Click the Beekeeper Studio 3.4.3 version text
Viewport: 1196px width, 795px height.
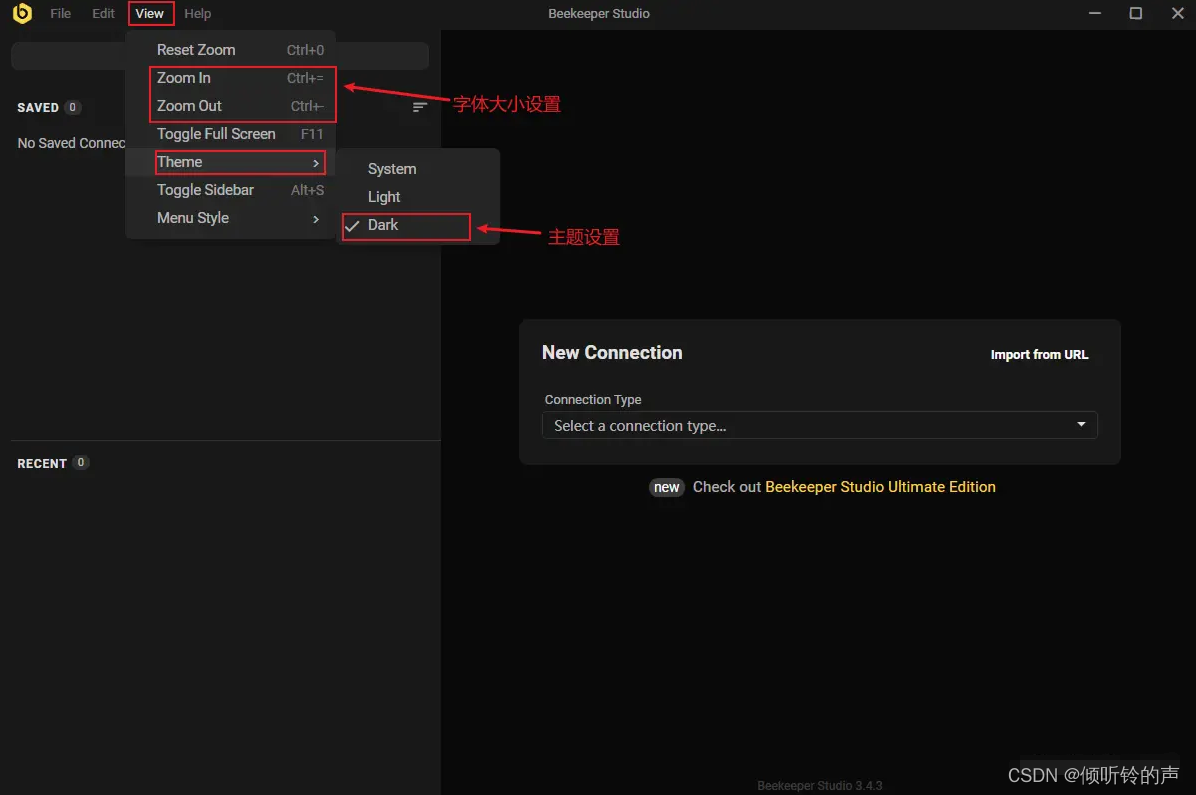point(819,786)
